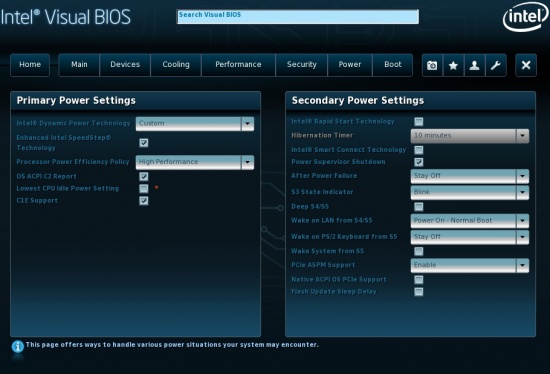The image size is (550, 374).
Task: Enable Lowest CPU Idle Power Setting
Action: (x=143, y=188)
